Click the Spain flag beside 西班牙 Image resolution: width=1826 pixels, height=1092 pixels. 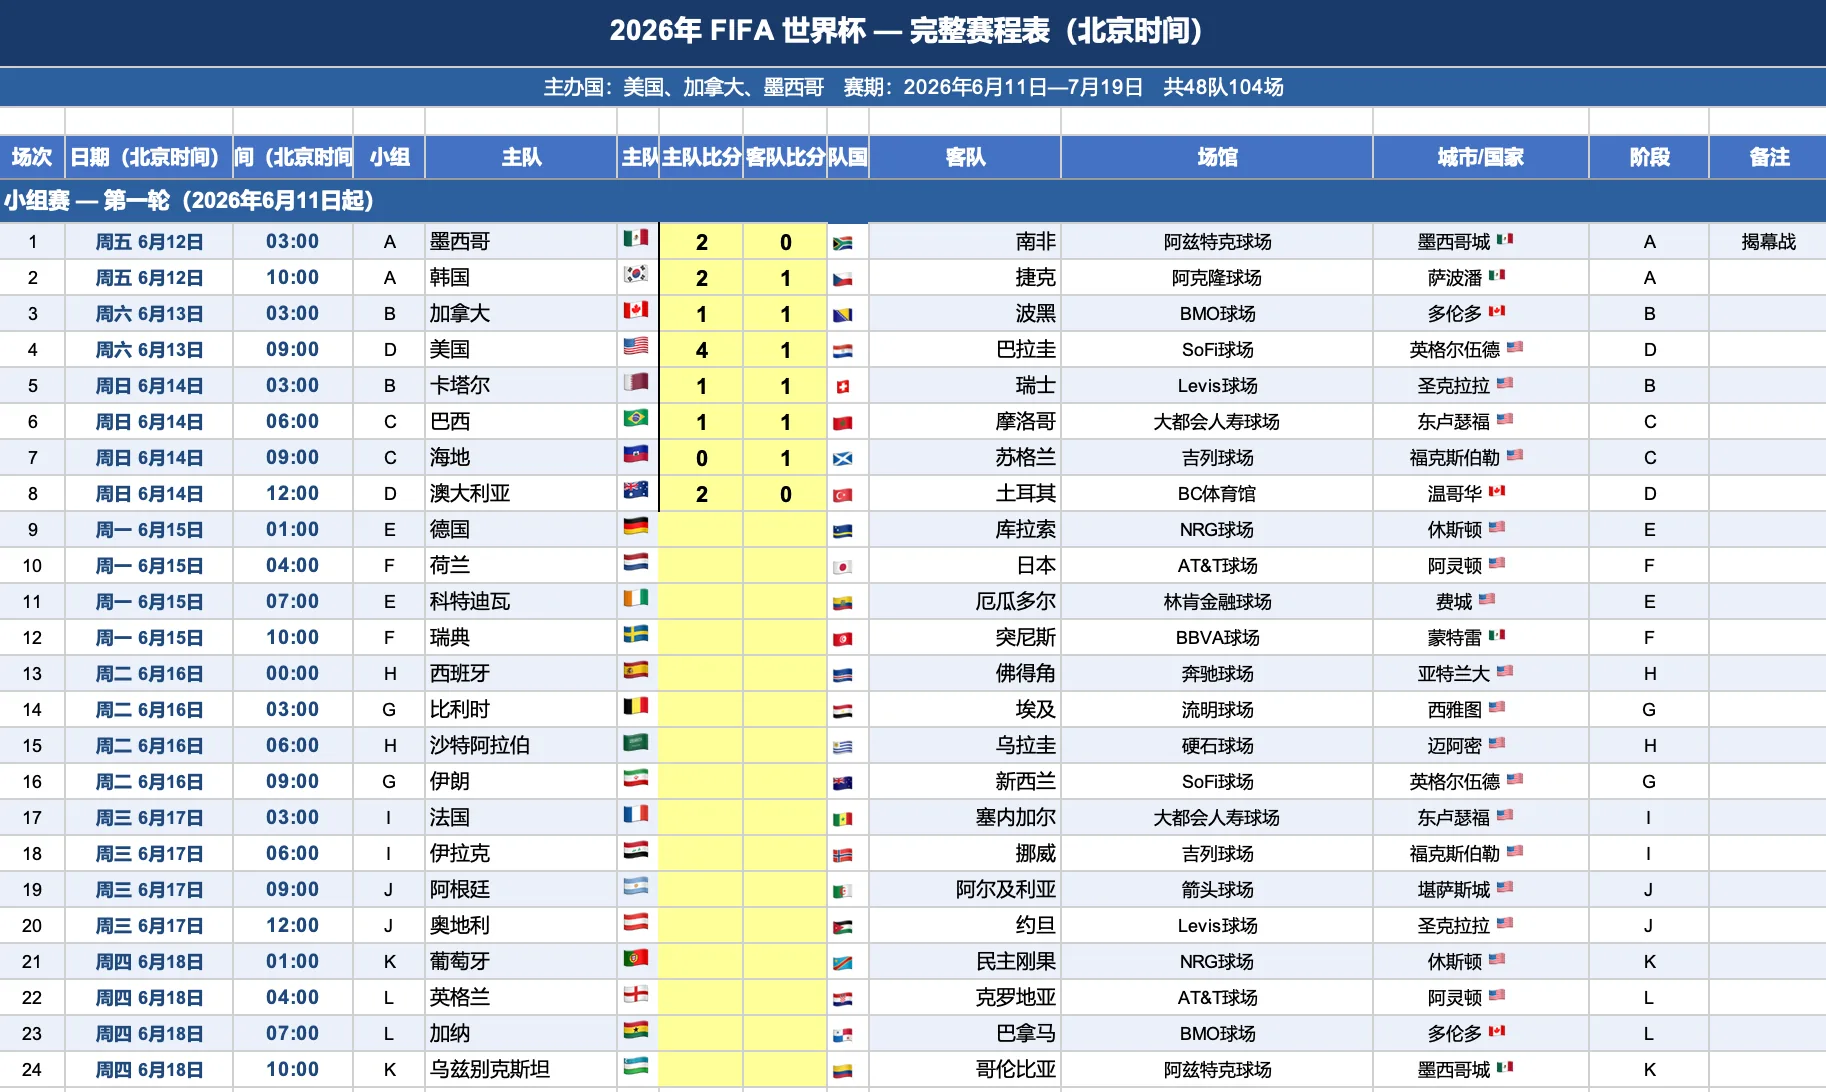pos(636,670)
